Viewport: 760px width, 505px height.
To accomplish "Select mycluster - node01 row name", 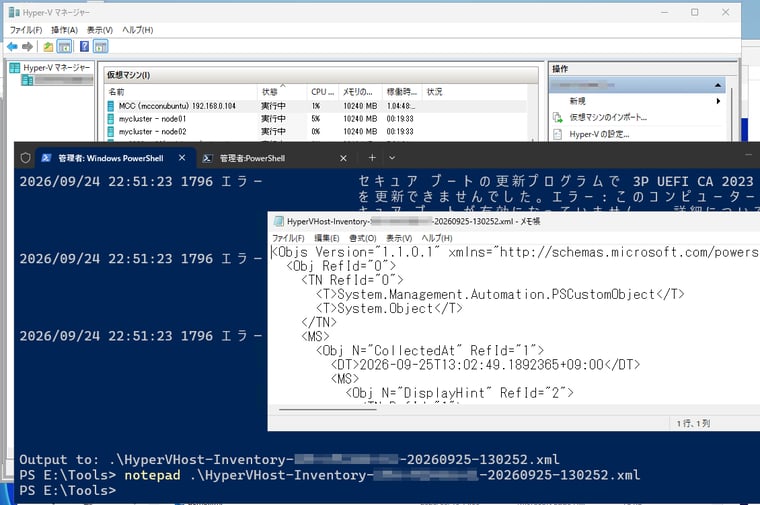I will (x=152, y=119).
